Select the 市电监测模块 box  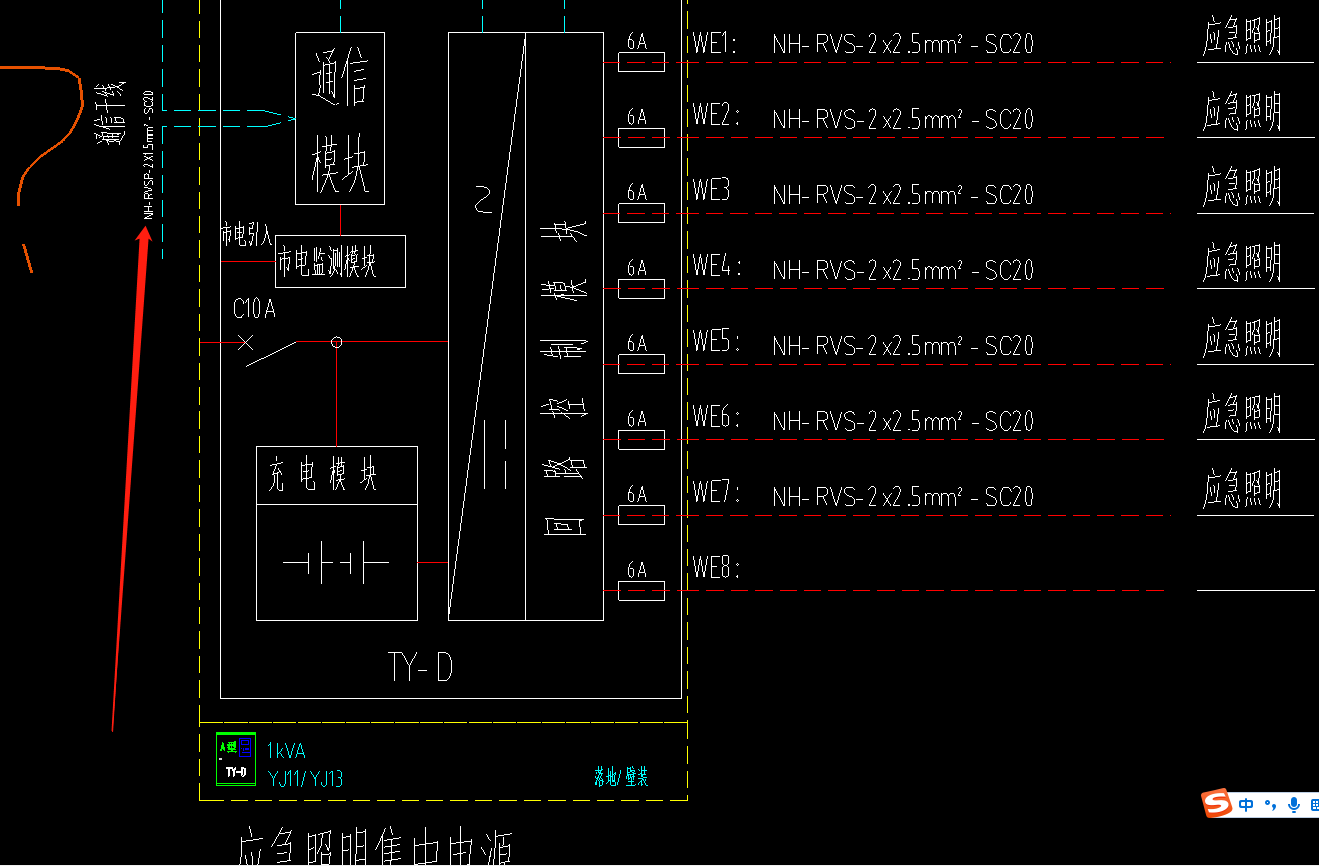click(340, 261)
